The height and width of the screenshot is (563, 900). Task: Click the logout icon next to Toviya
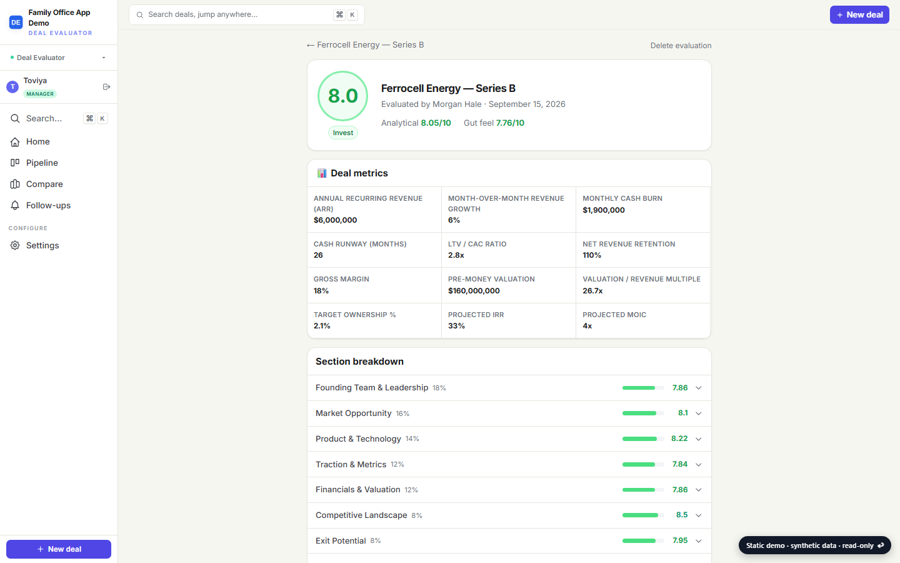click(x=106, y=87)
